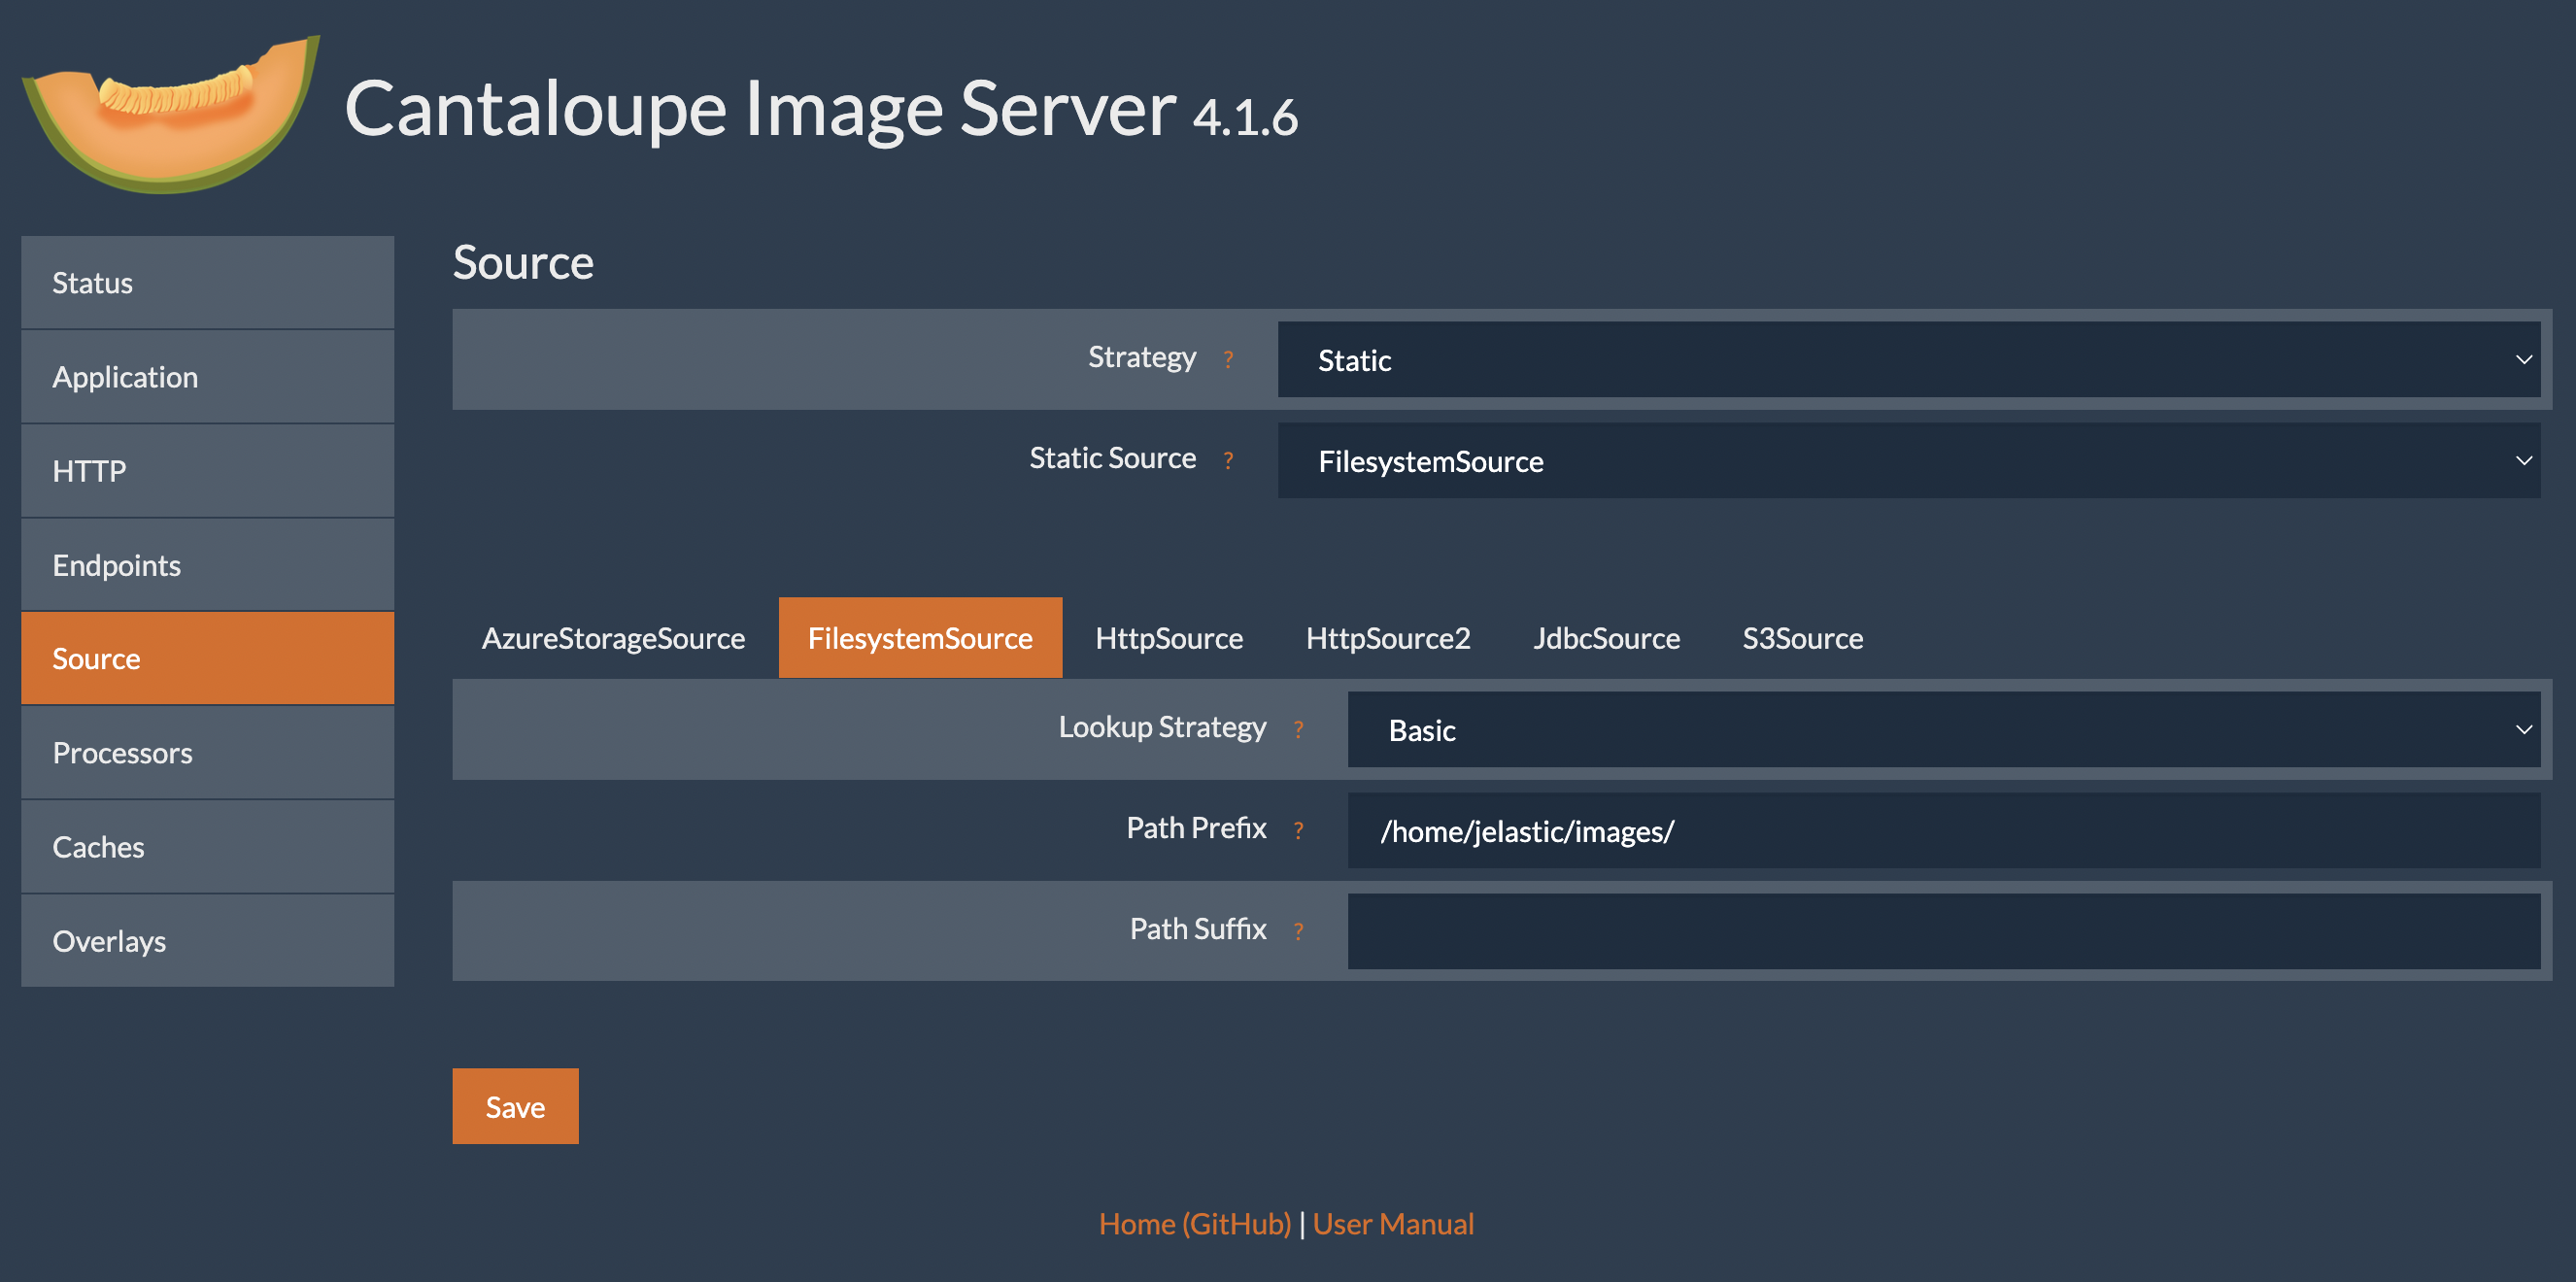This screenshot has width=2576, height=1282.
Task: Click the Static Source field label
Action: tap(1113, 458)
